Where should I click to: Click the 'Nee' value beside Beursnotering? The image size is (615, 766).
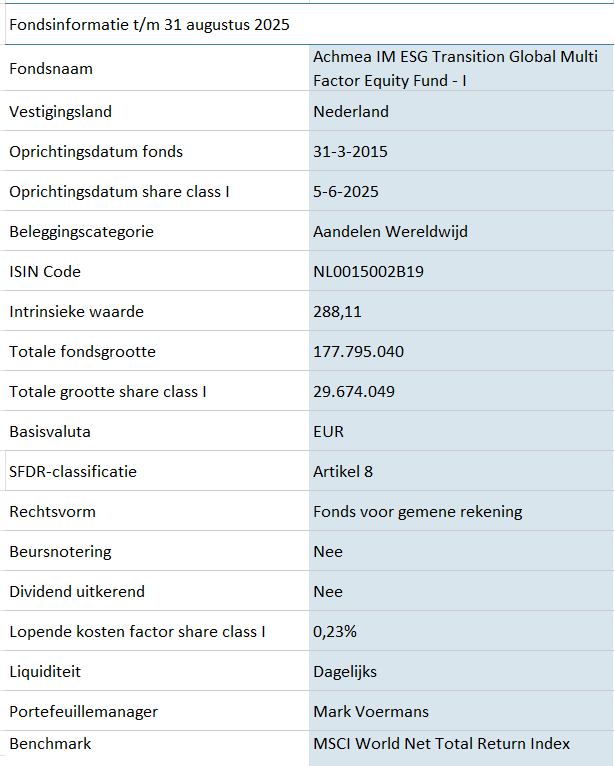pos(328,552)
